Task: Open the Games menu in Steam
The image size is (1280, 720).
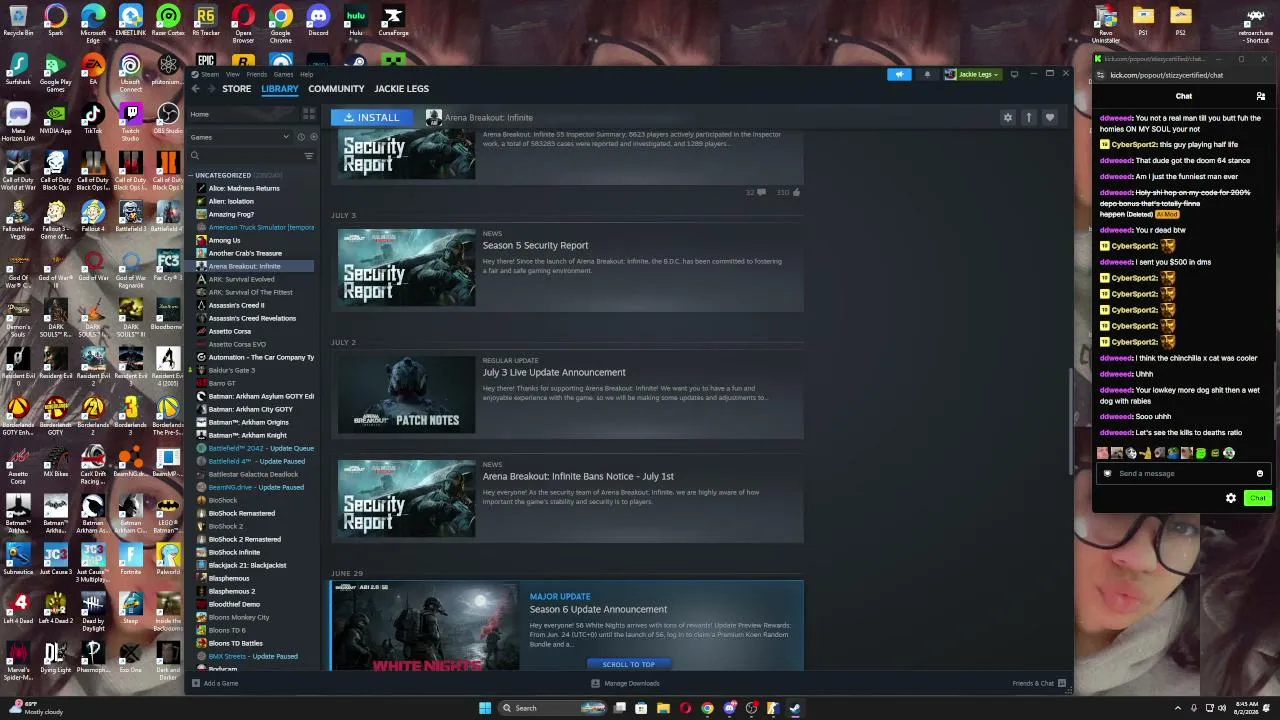Action: point(283,74)
